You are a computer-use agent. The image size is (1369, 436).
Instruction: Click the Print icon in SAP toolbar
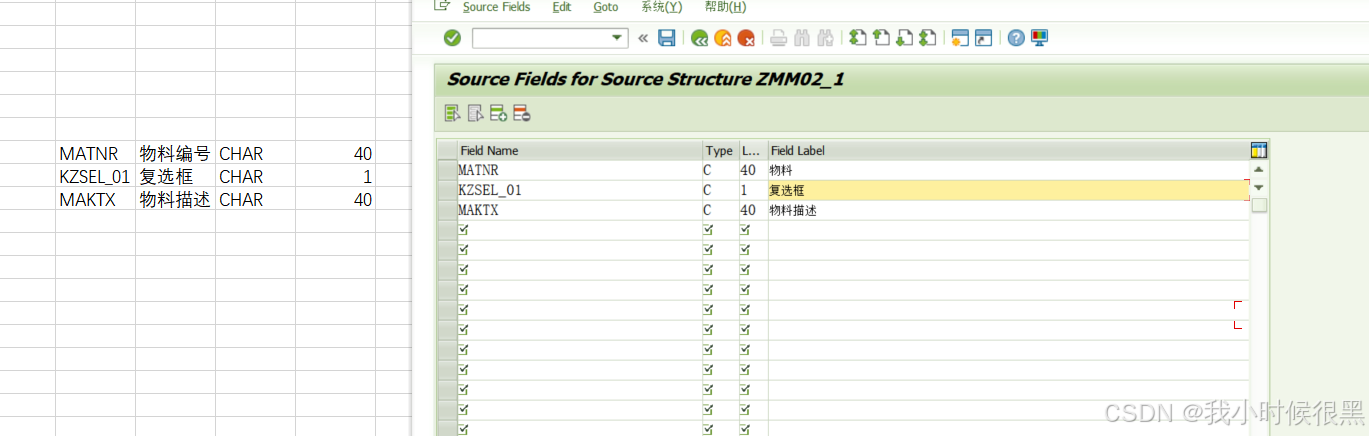[x=779, y=38]
